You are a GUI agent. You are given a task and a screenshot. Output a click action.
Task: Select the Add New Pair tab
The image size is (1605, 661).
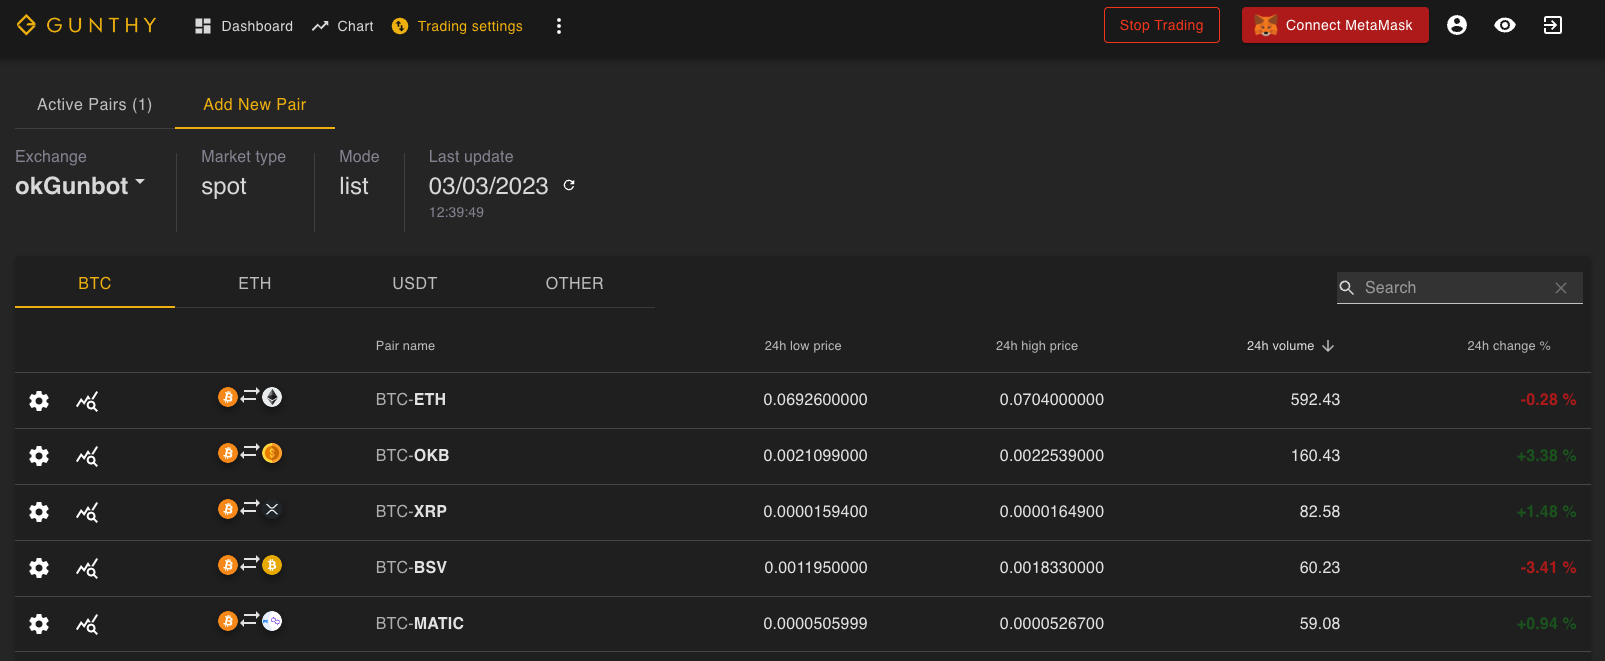(x=255, y=104)
